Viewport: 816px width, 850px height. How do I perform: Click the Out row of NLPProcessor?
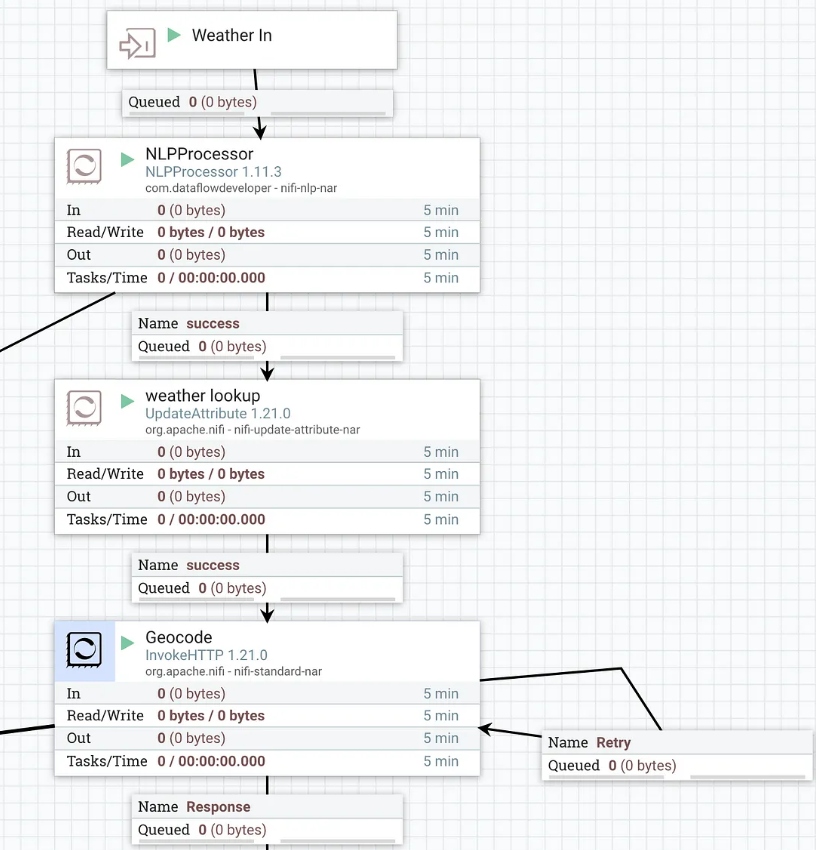point(267,255)
